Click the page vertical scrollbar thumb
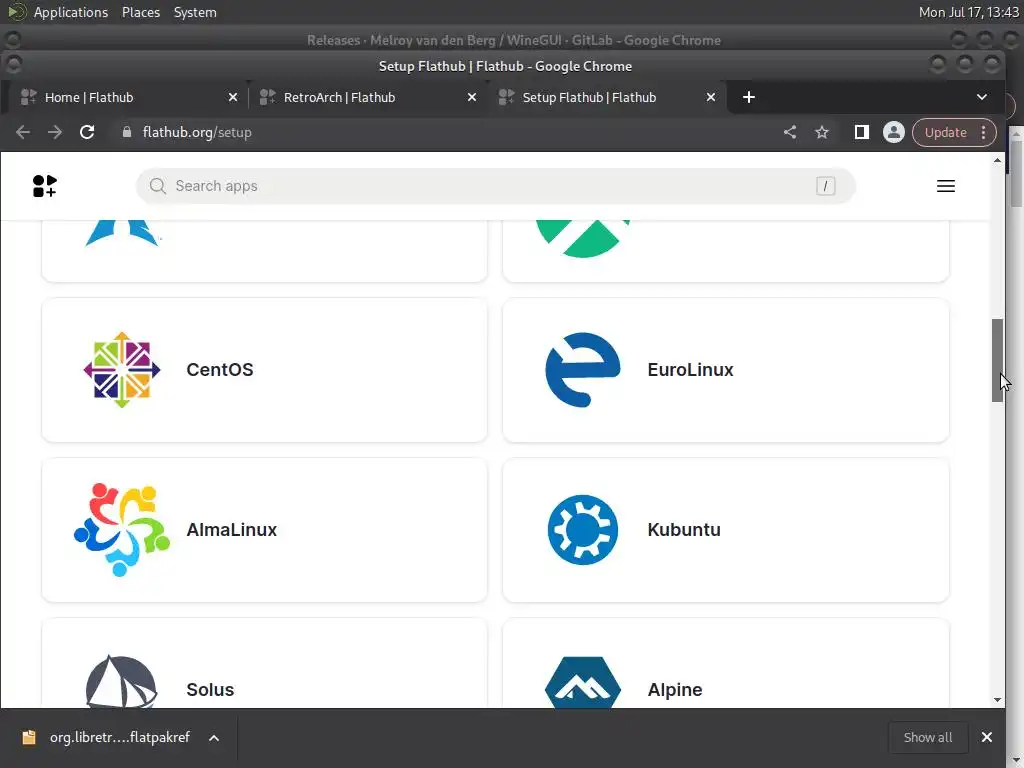Screen dimensions: 1024x768 click(x=997, y=360)
